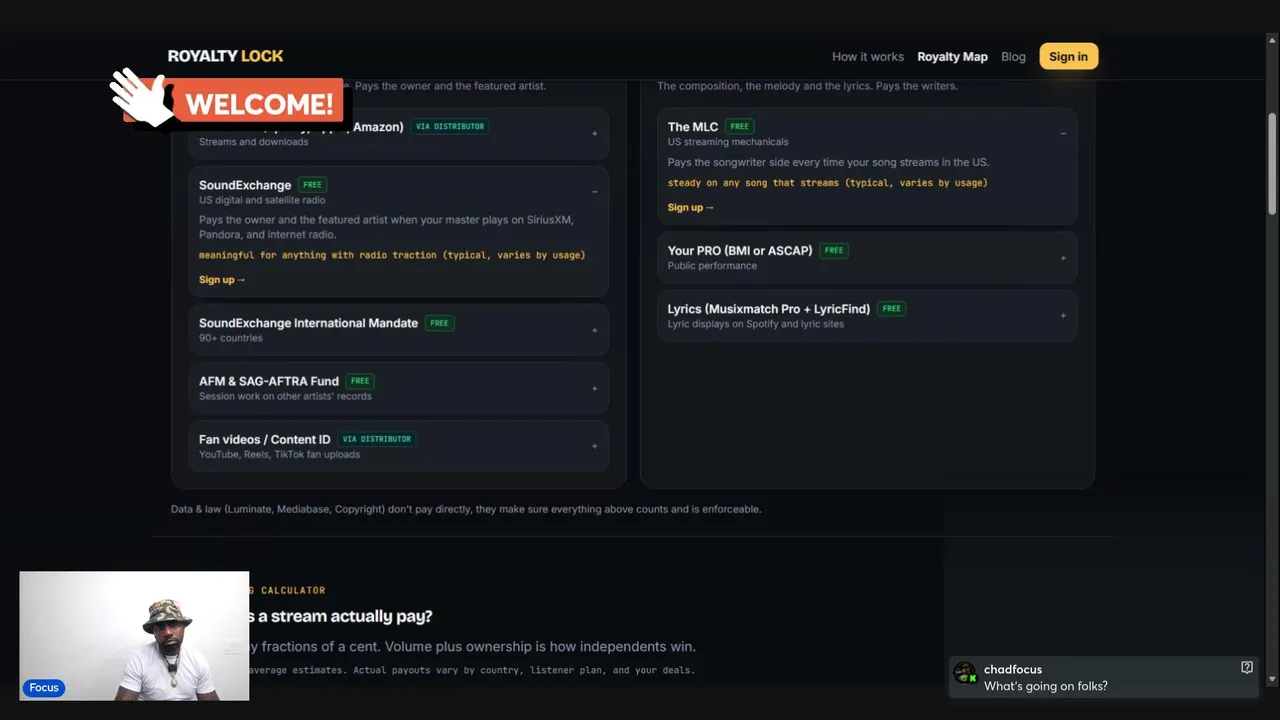Click the Royalty Lock logo
The height and width of the screenshot is (720, 1280).
225,56
